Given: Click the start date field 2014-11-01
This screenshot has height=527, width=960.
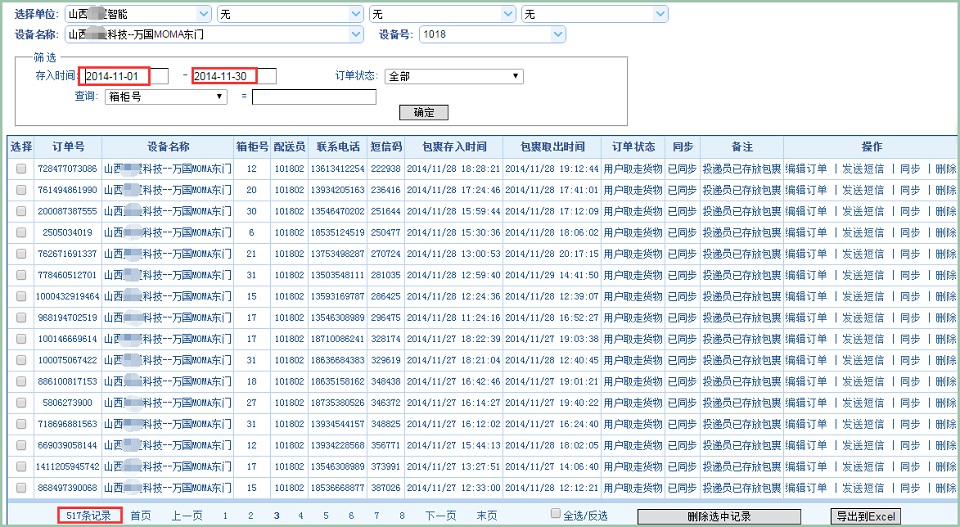Looking at the screenshot, I should point(125,76).
